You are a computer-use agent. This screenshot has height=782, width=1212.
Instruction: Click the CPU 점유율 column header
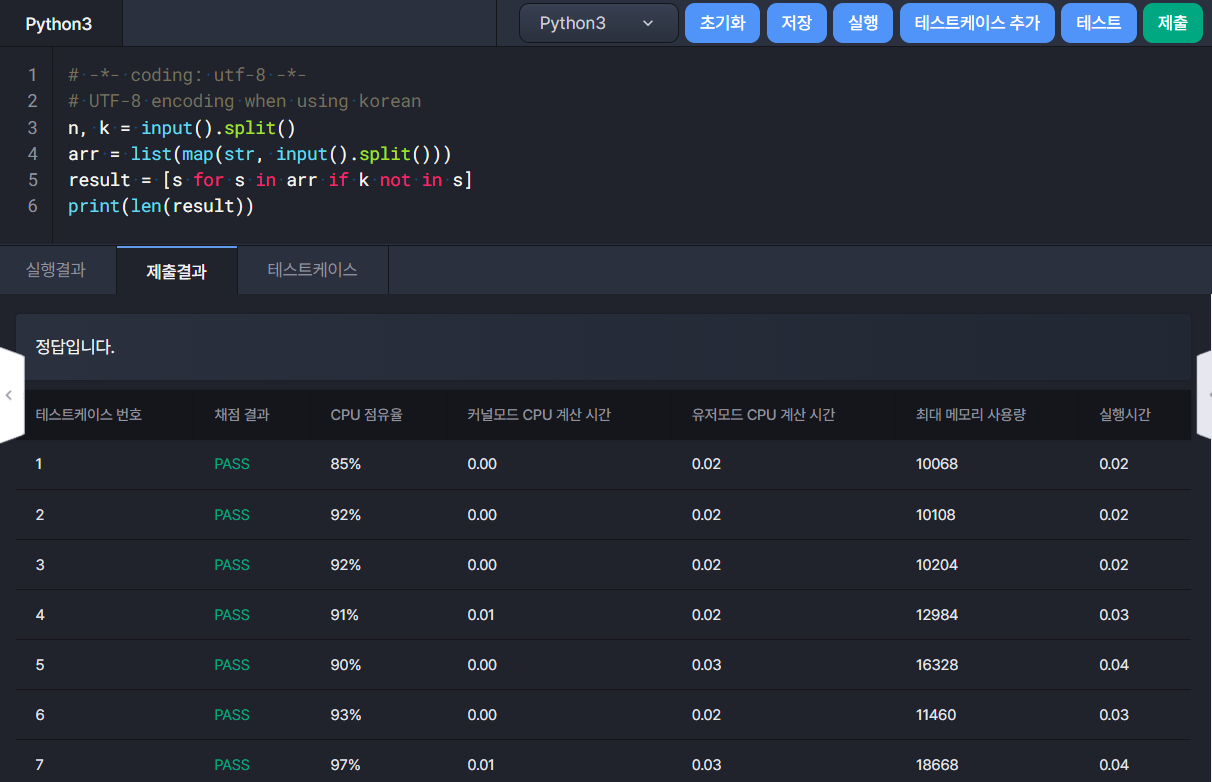[x=367, y=415]
